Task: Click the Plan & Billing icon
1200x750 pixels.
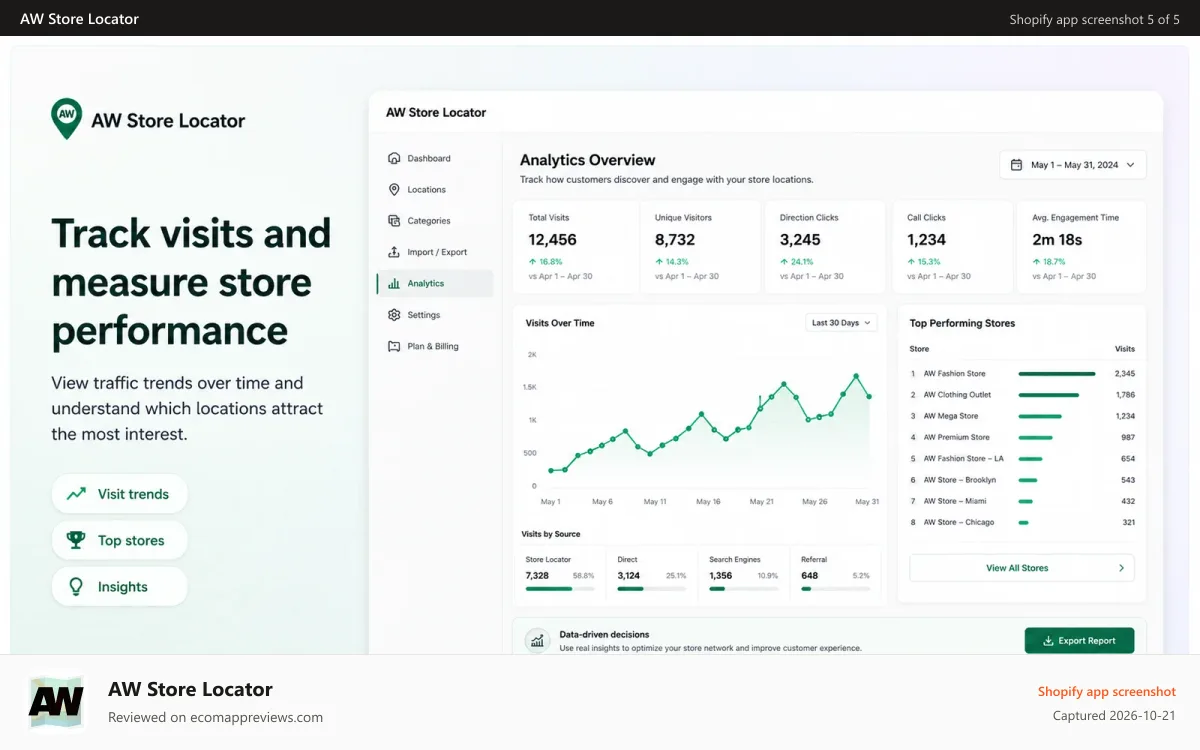Action: coord(393,346)
